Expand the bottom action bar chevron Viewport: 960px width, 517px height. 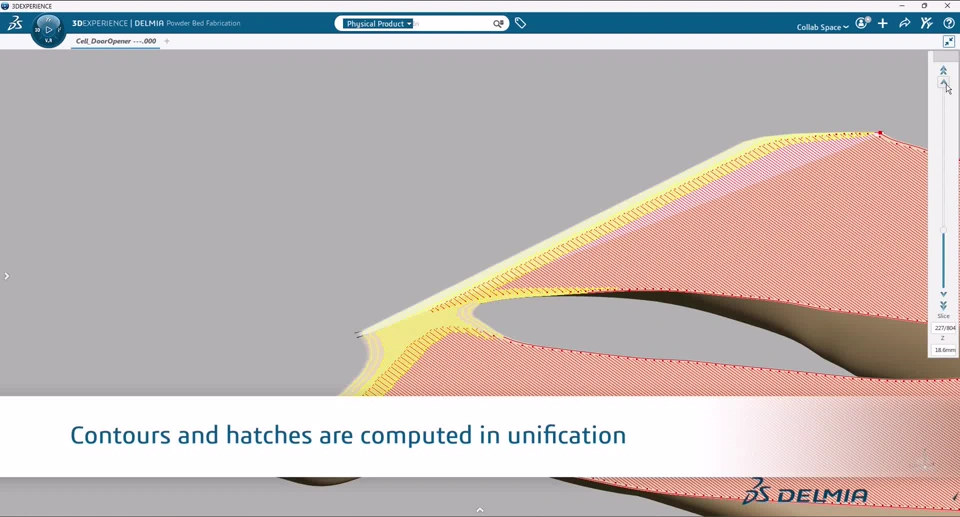coord(480,509)
